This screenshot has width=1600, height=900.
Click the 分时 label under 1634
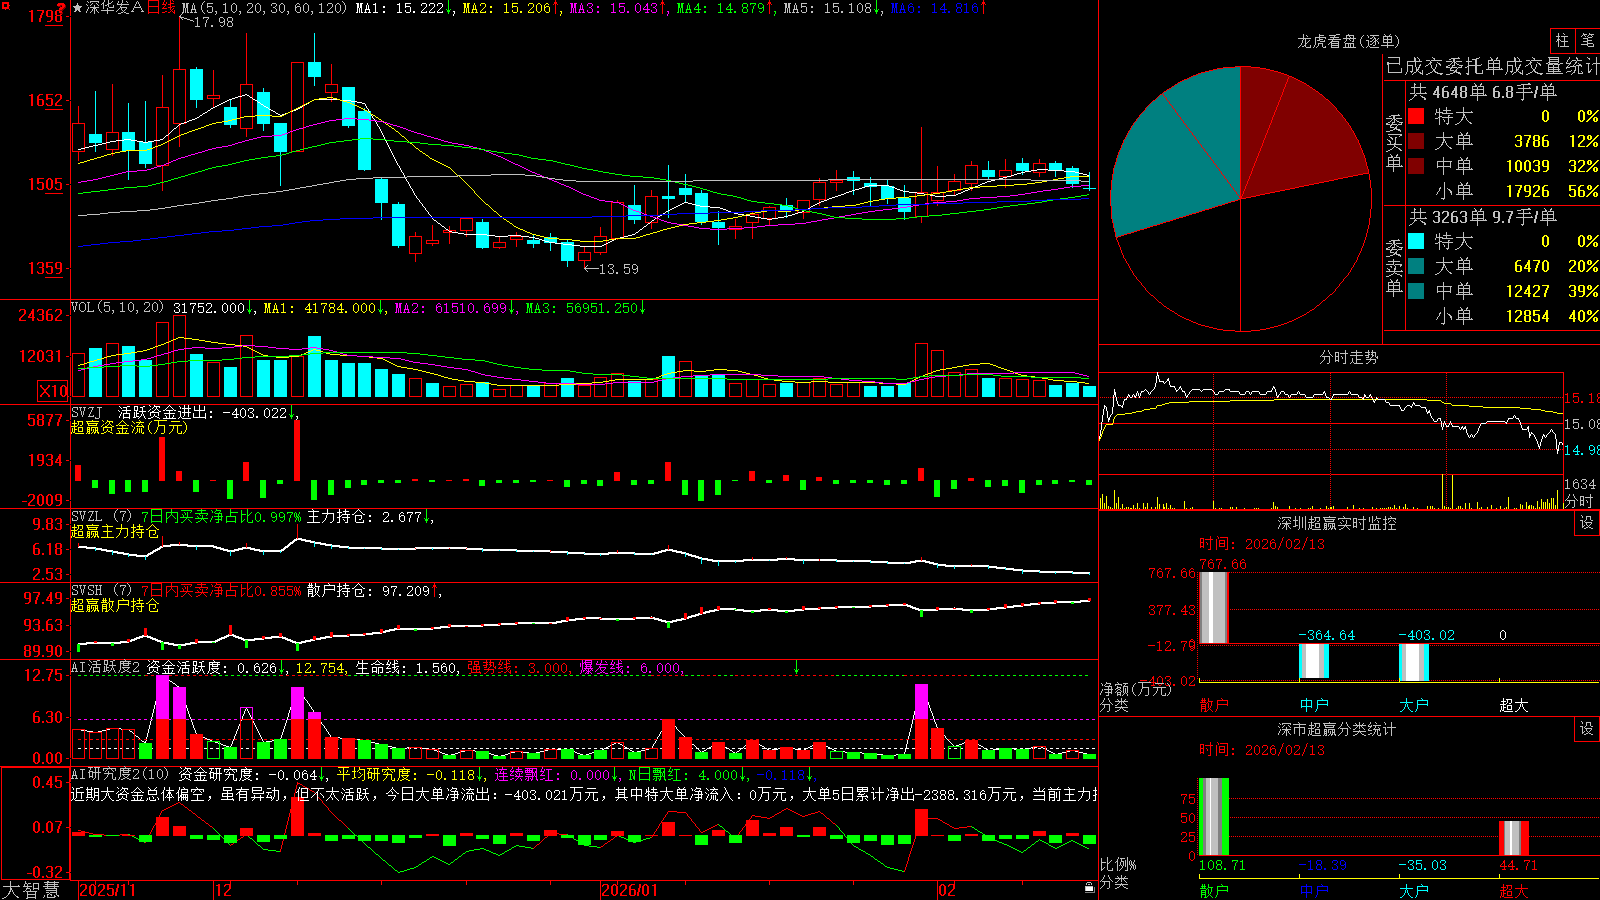coord(1579,501)
